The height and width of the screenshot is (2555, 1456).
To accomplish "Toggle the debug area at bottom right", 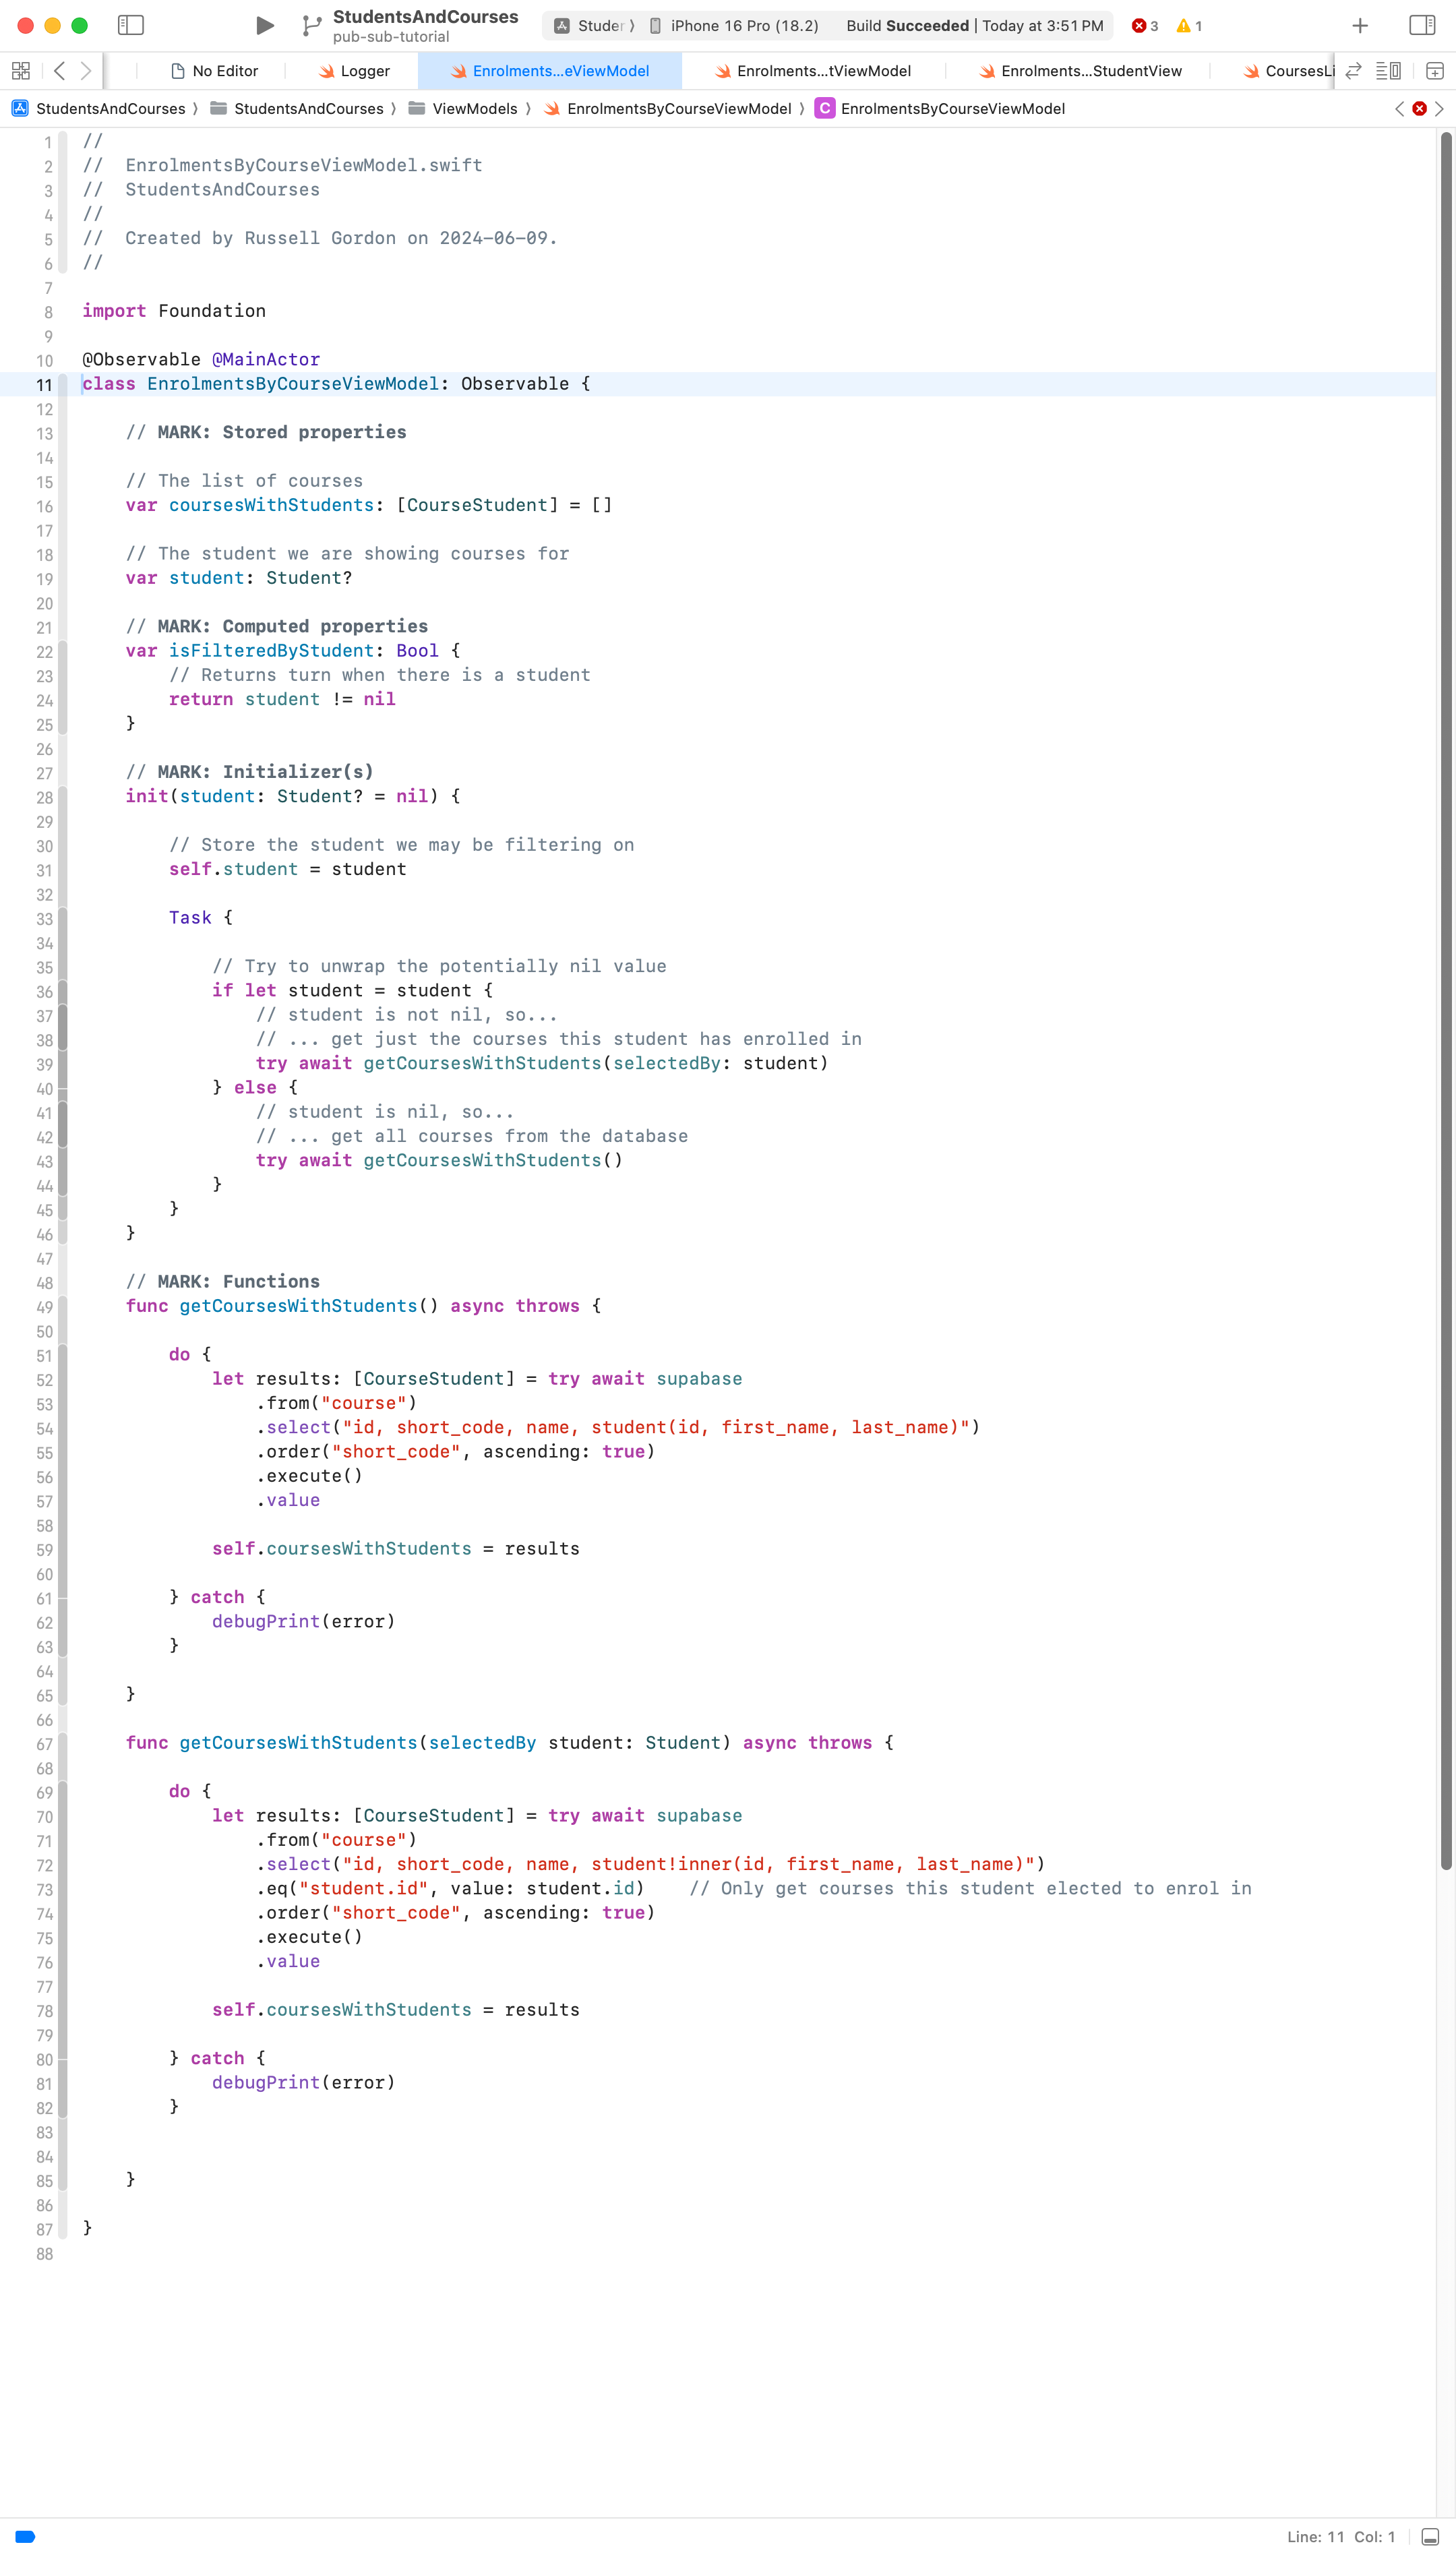I will [x=1430, y=2536].
